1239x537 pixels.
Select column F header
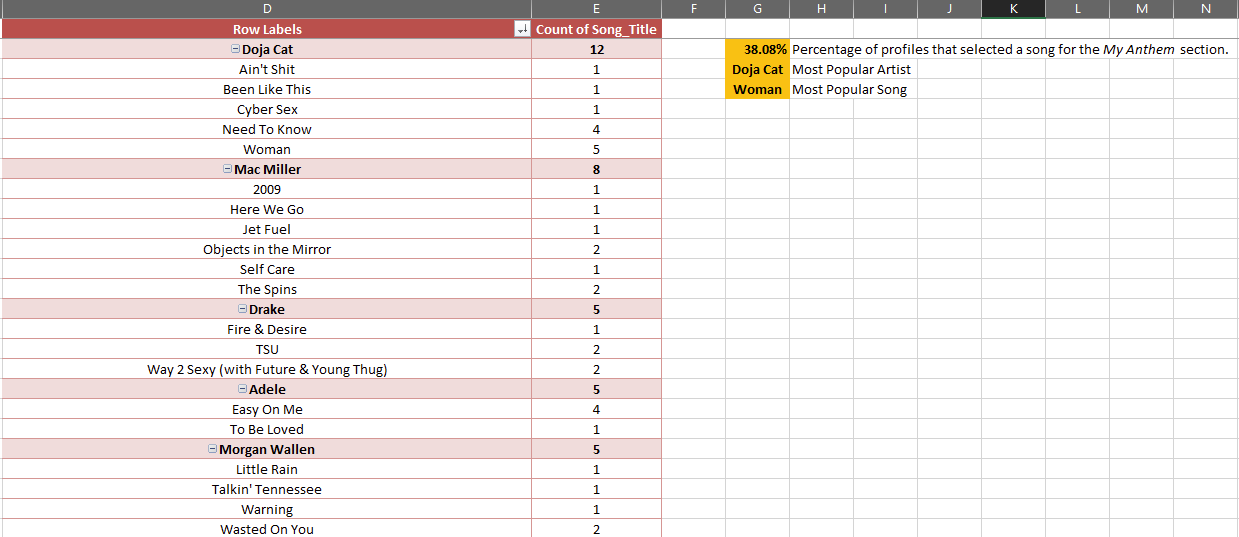point(693,9)
